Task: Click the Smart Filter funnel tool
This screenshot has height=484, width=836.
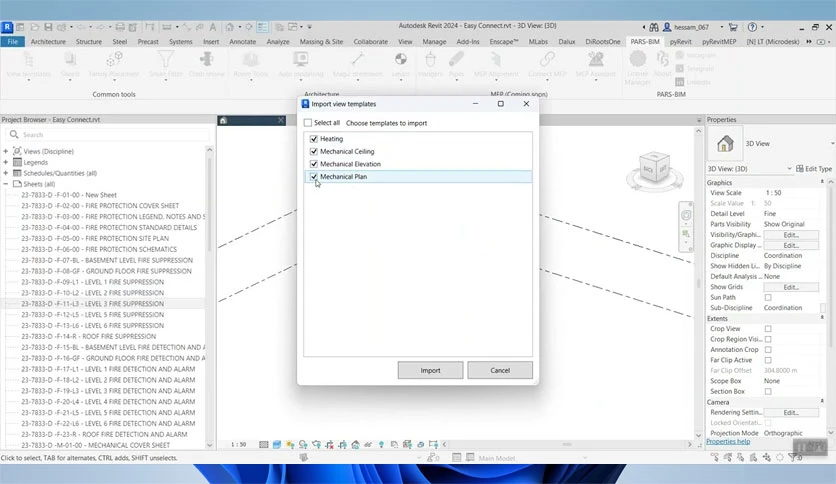Action: coord(166,65)
